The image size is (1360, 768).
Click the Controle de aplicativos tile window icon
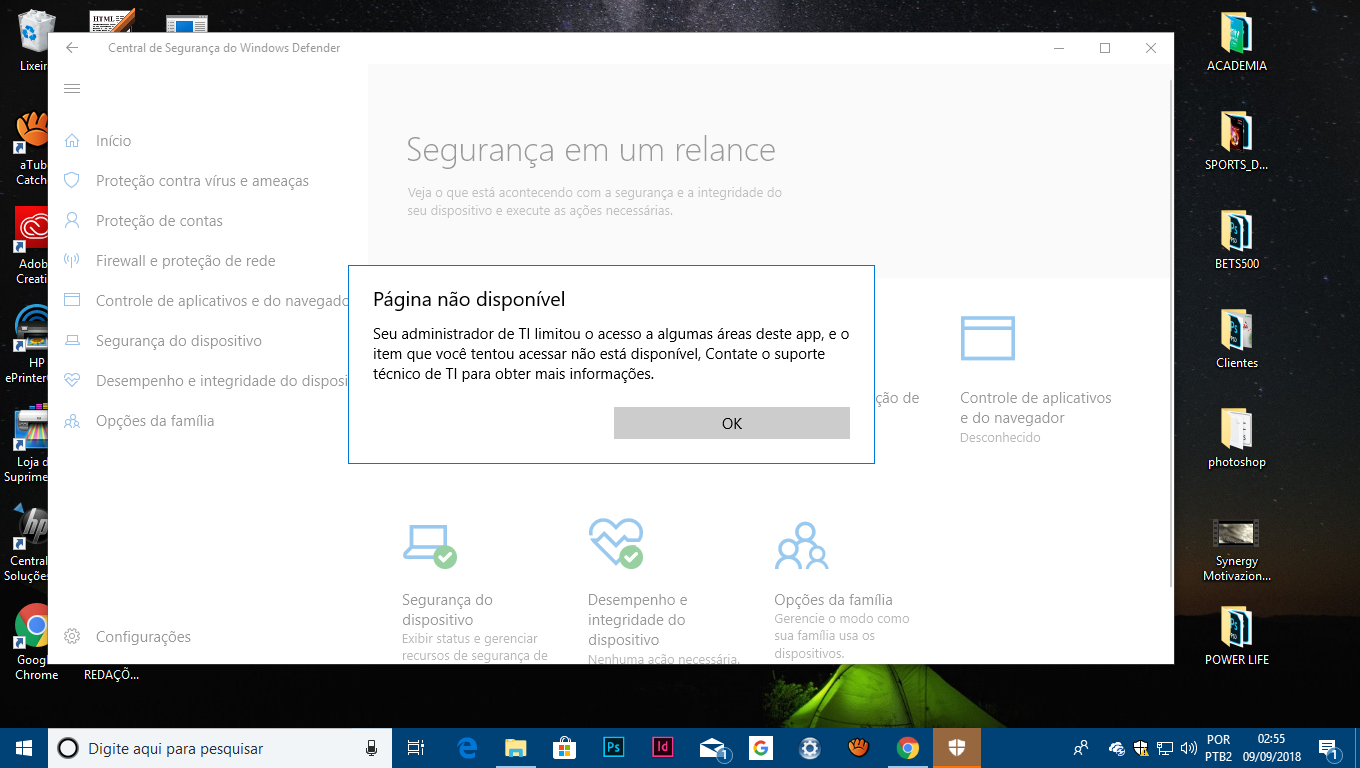[x=988, y=338]
